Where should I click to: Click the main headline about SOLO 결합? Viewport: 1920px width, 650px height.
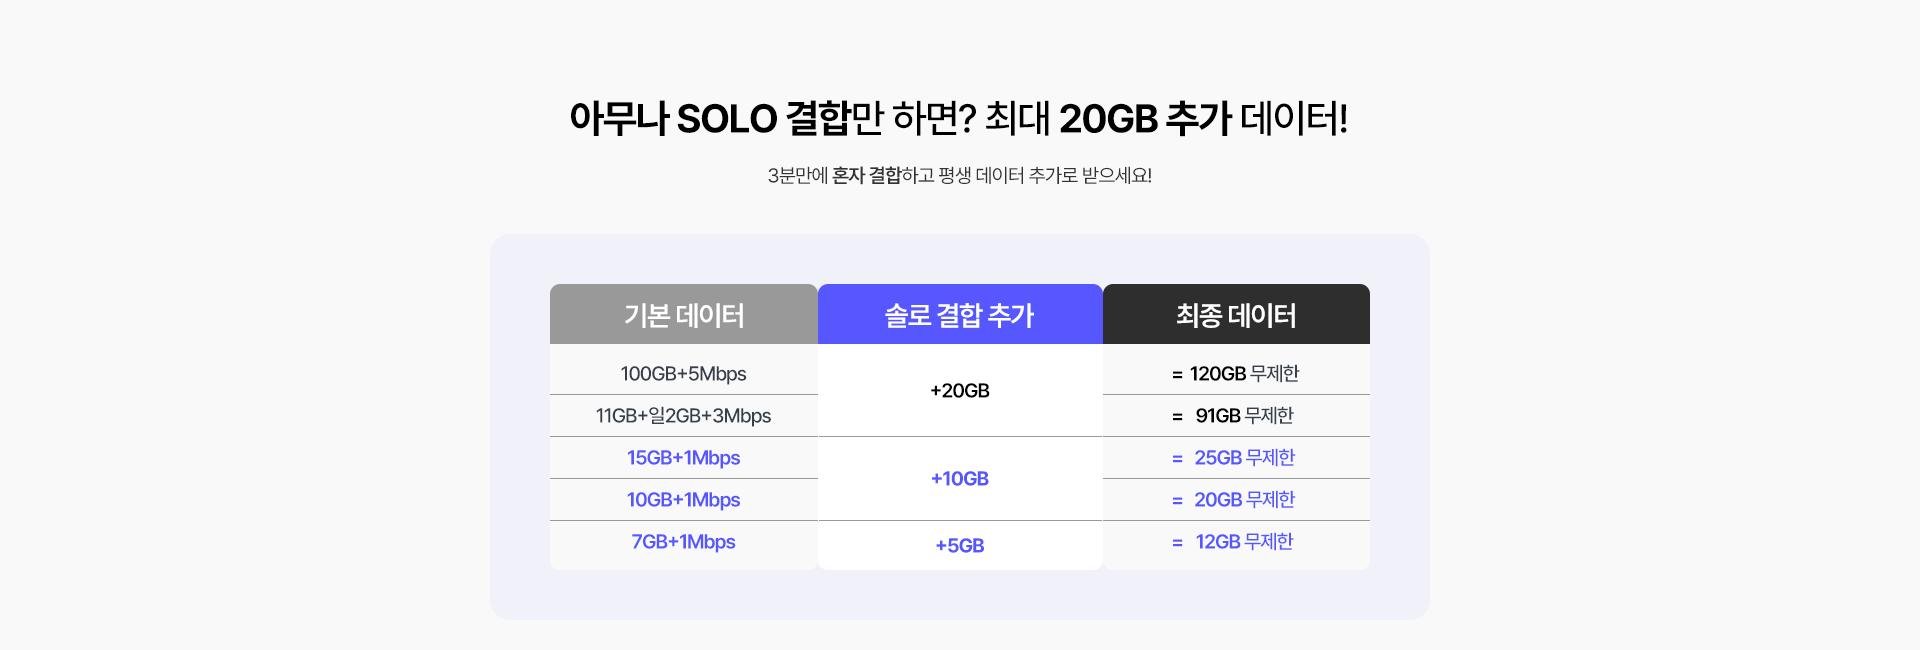[x=959, y=118]
